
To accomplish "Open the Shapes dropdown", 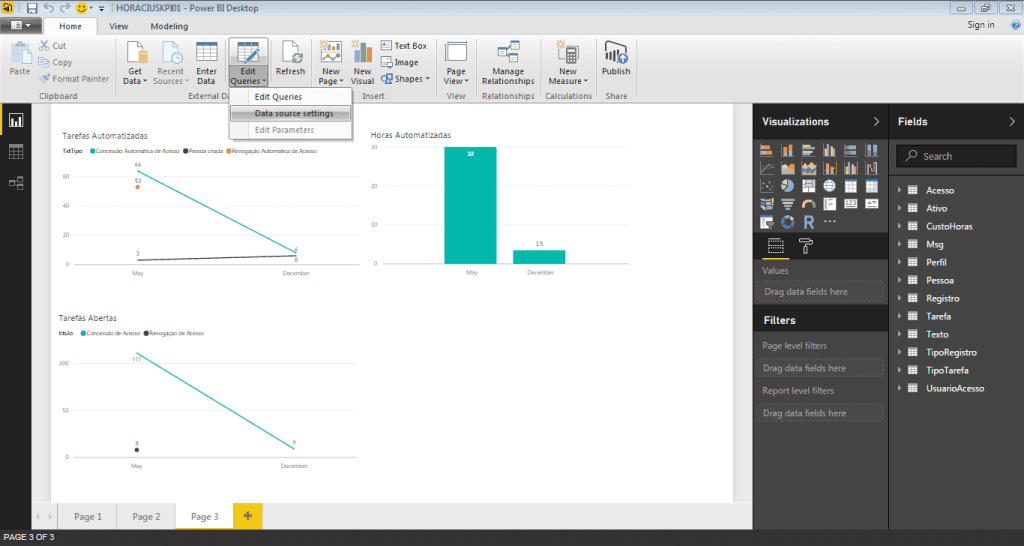I will 406,79.
